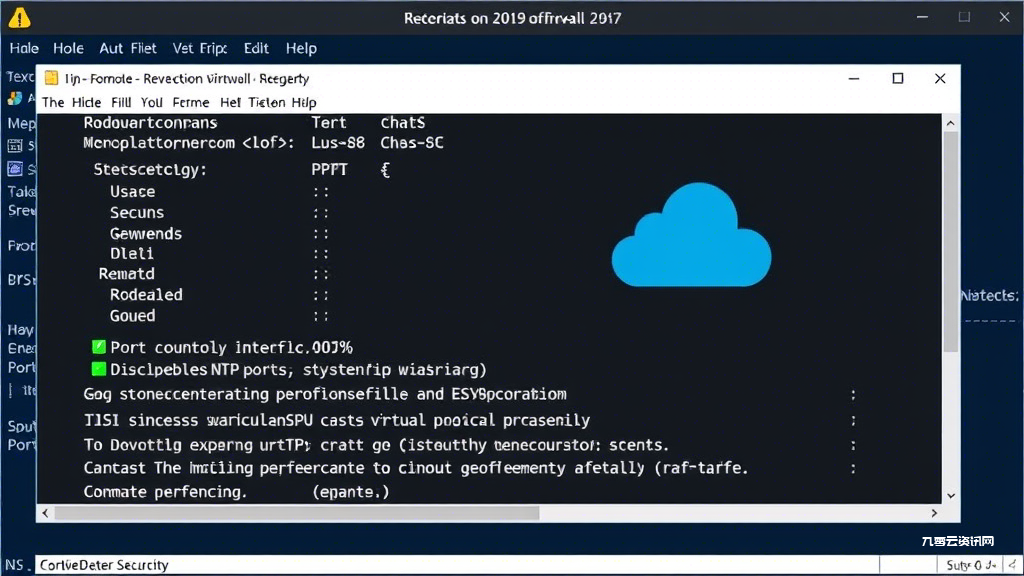Open the Aut Fliet menu
Screen dimensions: 1024x576
(x=128, y=48)
